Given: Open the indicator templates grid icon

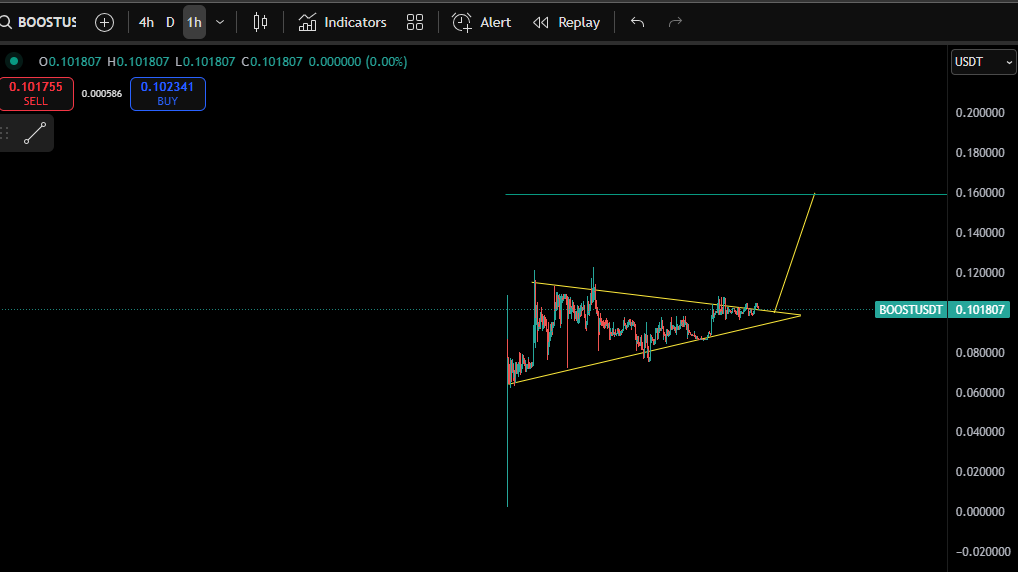Looking at the screenshot, I should 415,22.
